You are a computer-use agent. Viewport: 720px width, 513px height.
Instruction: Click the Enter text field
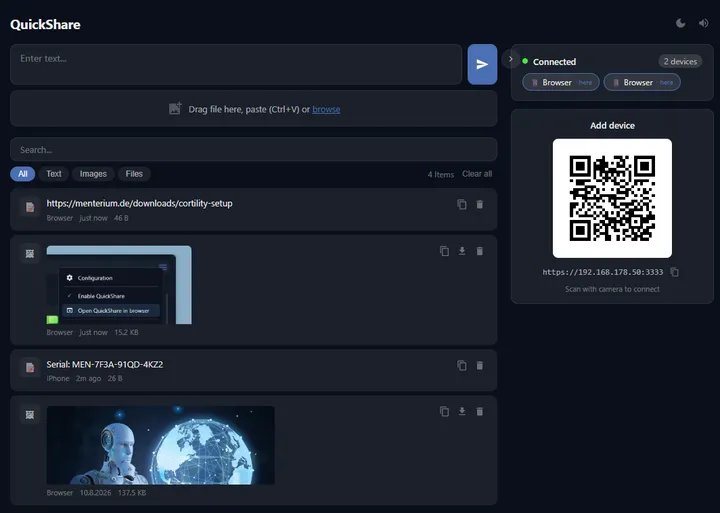(236, 64)
